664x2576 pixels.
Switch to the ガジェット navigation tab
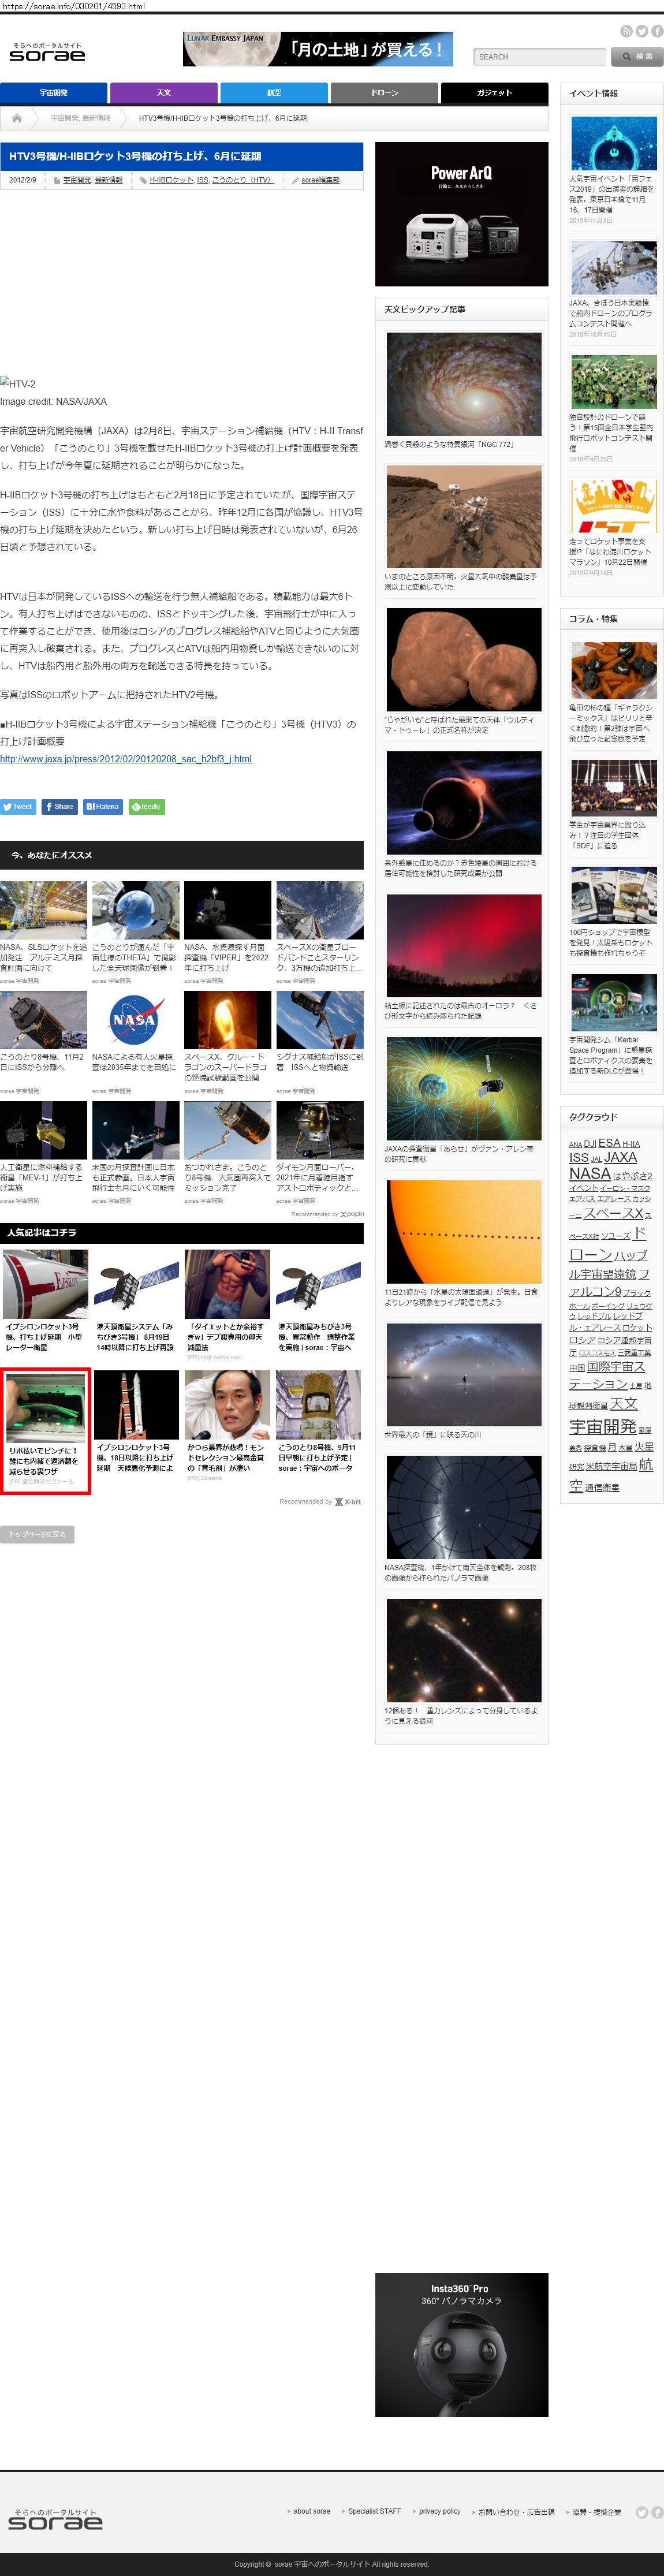point(494,93)
